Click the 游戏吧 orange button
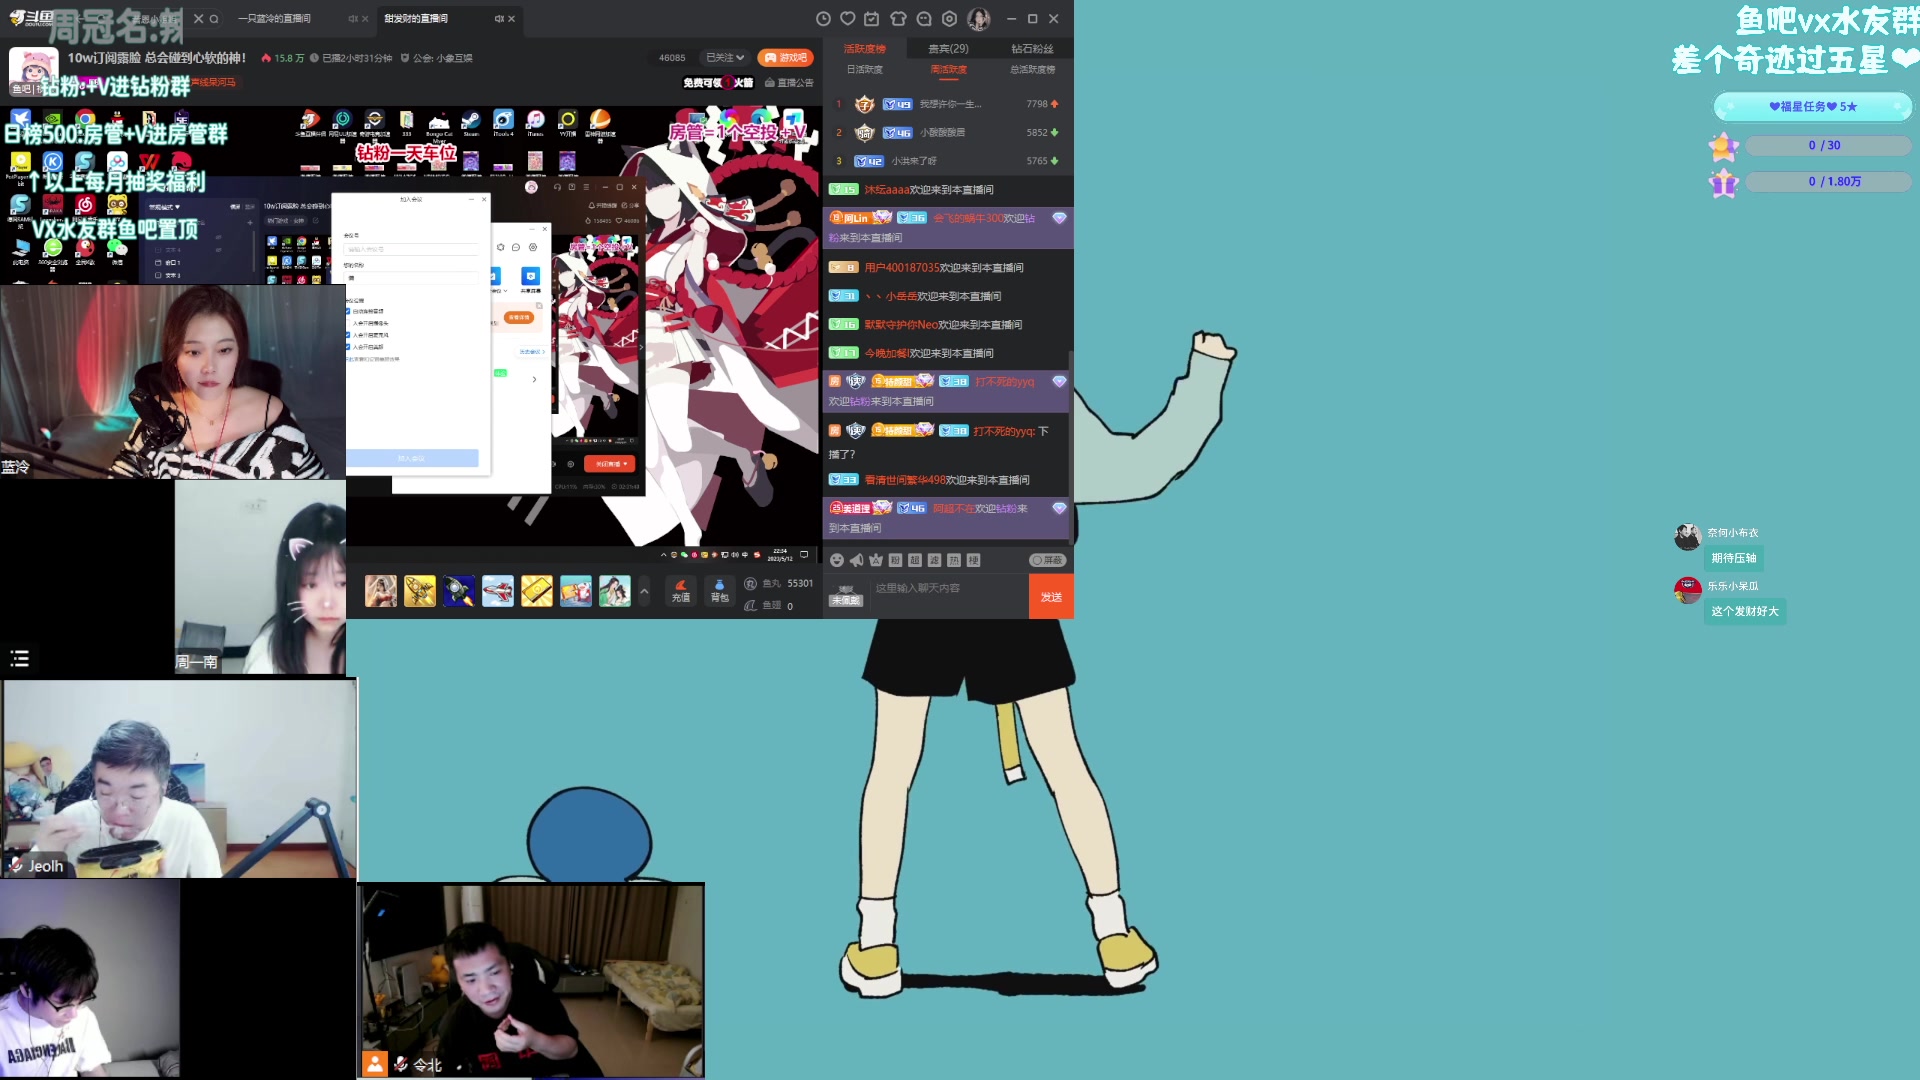Image resolution: width=1920 pixels, height=1080 pixels. click(x=786, y=58)
